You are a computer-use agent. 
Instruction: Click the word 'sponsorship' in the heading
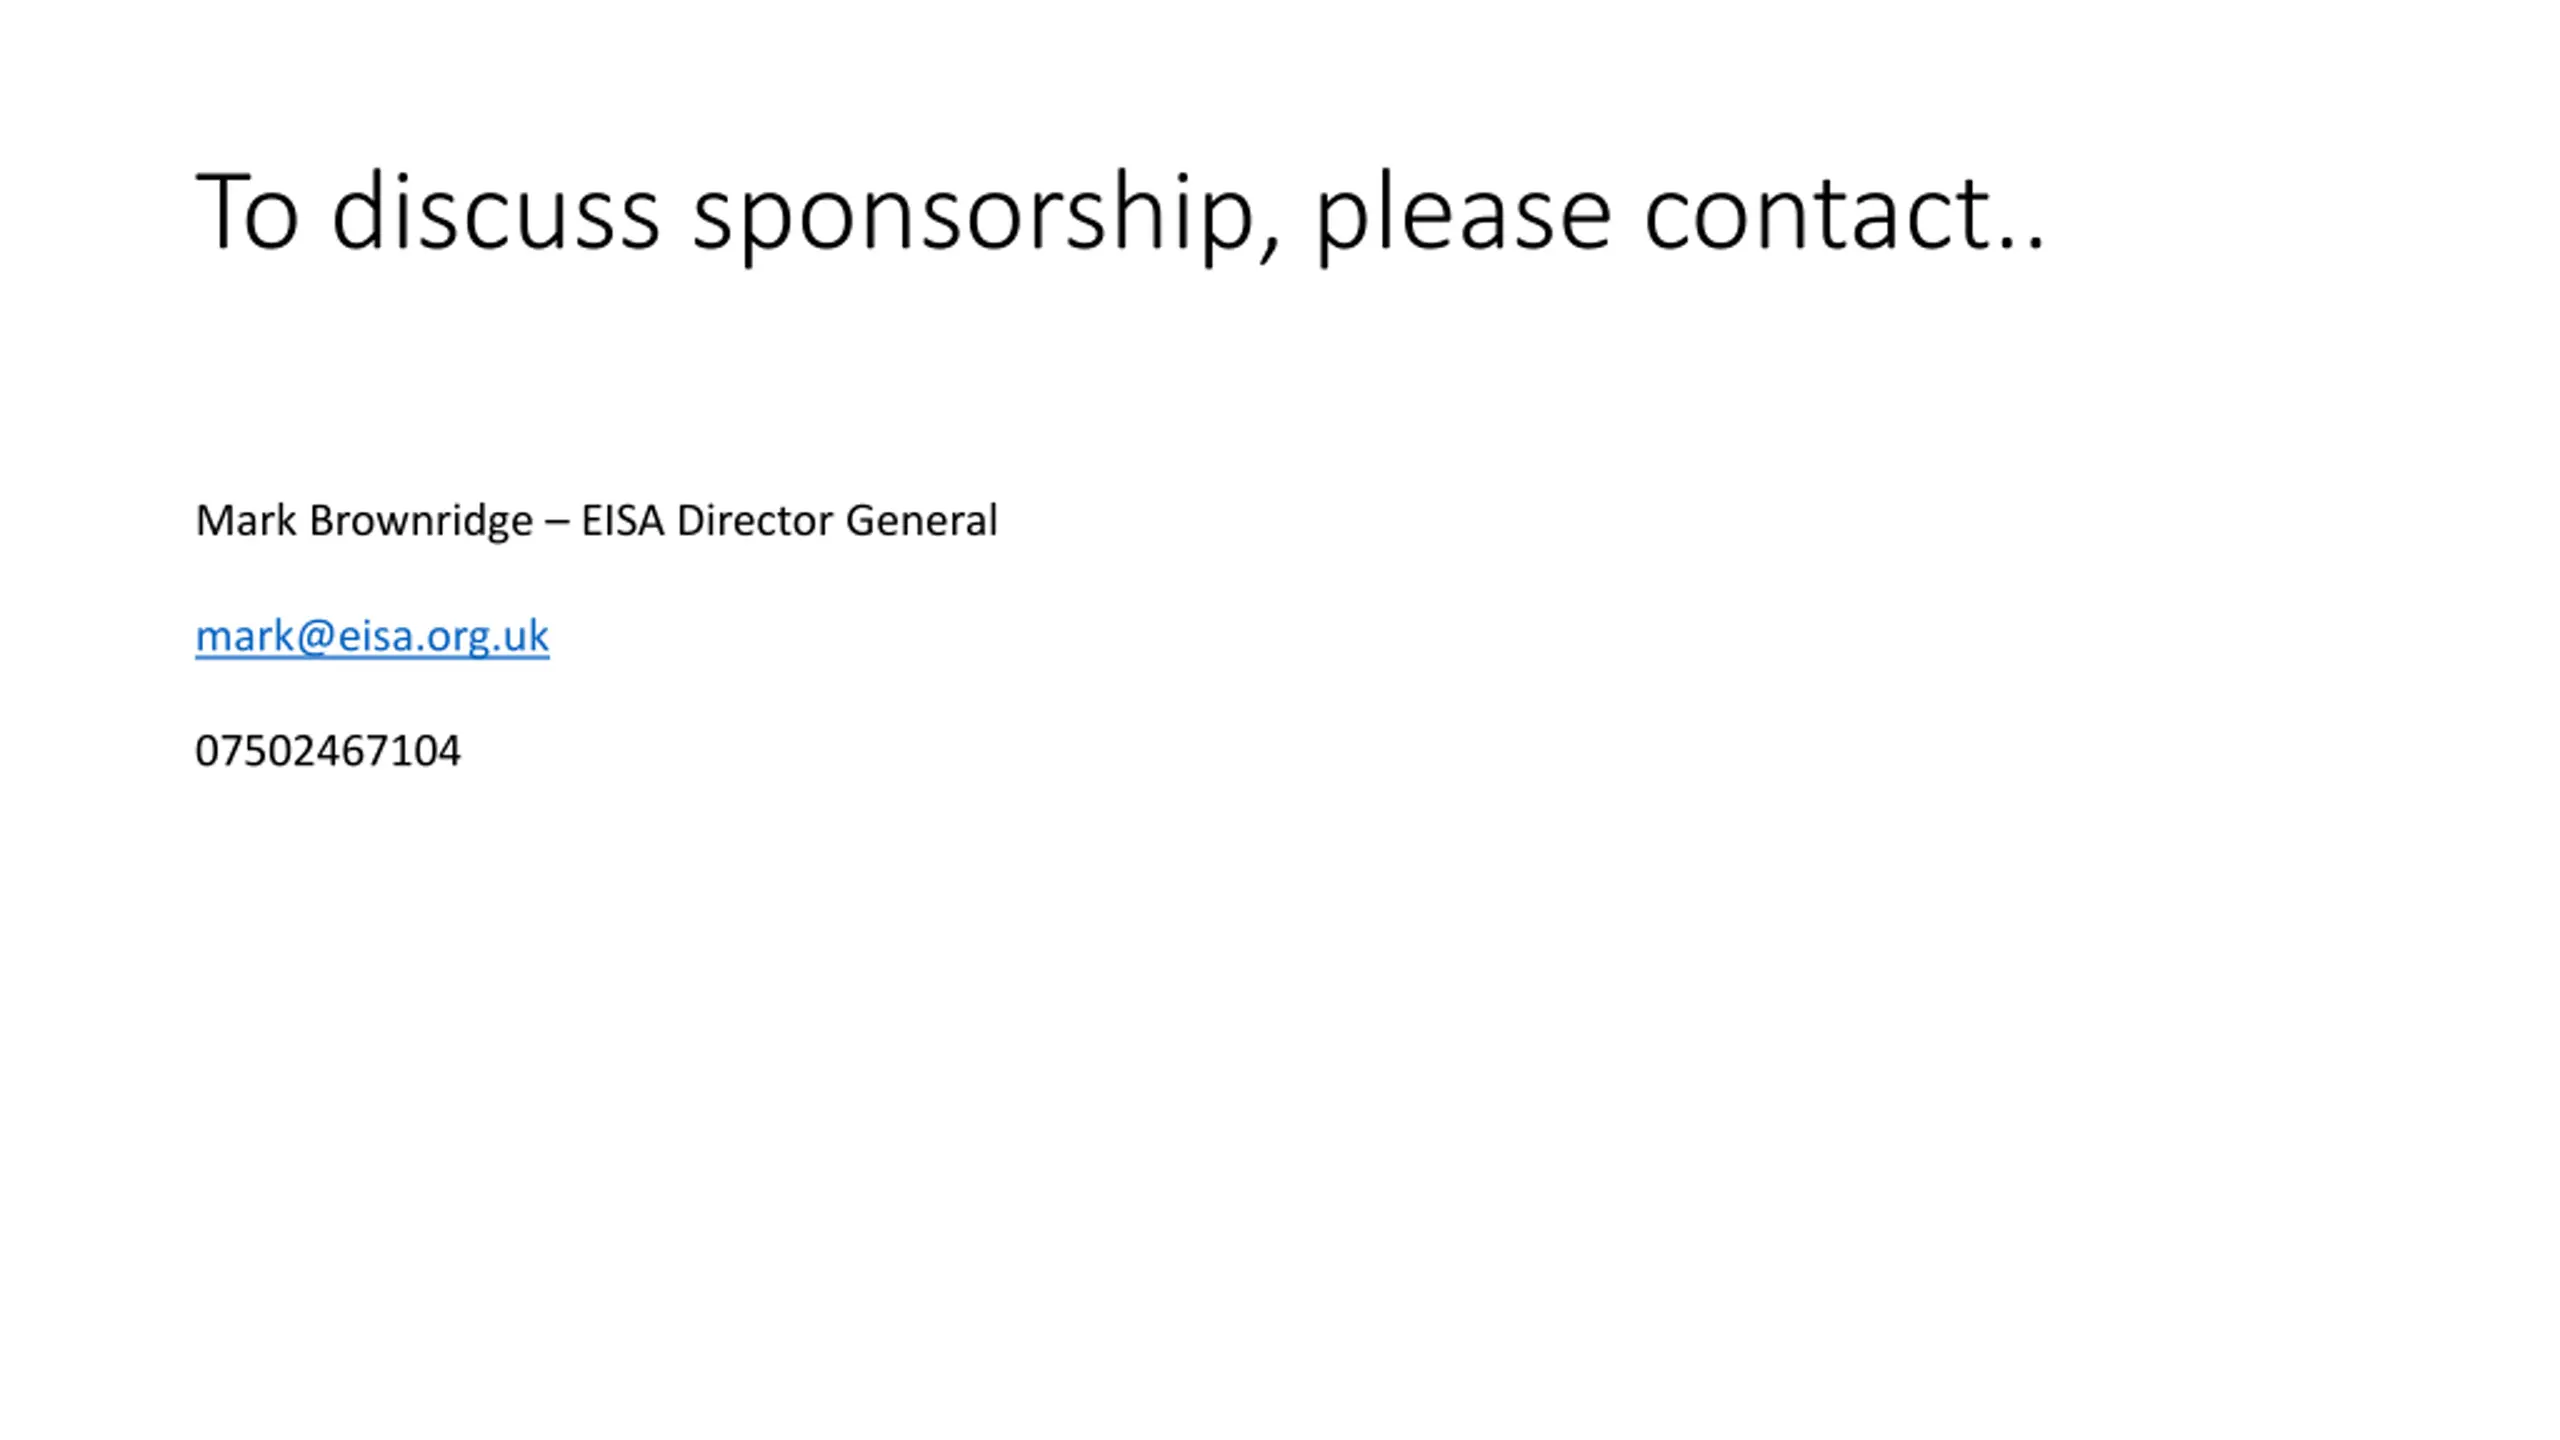click(973, 214)
